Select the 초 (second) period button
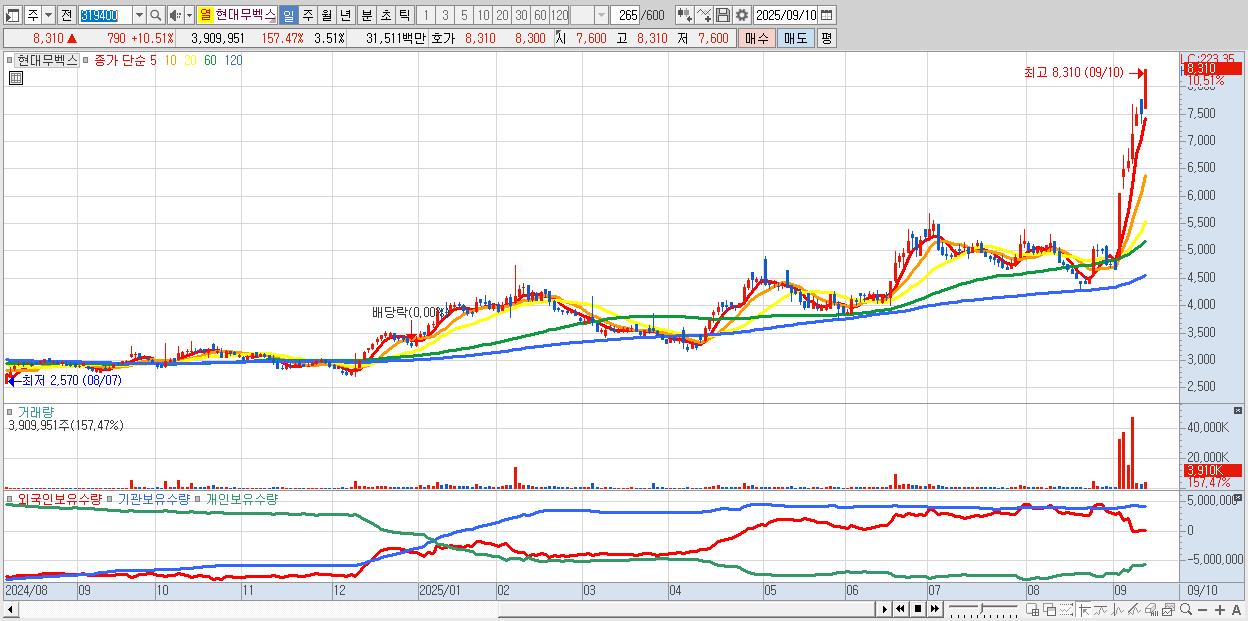The width and height of the screenshot is (1248, 621). click(384, 15)
